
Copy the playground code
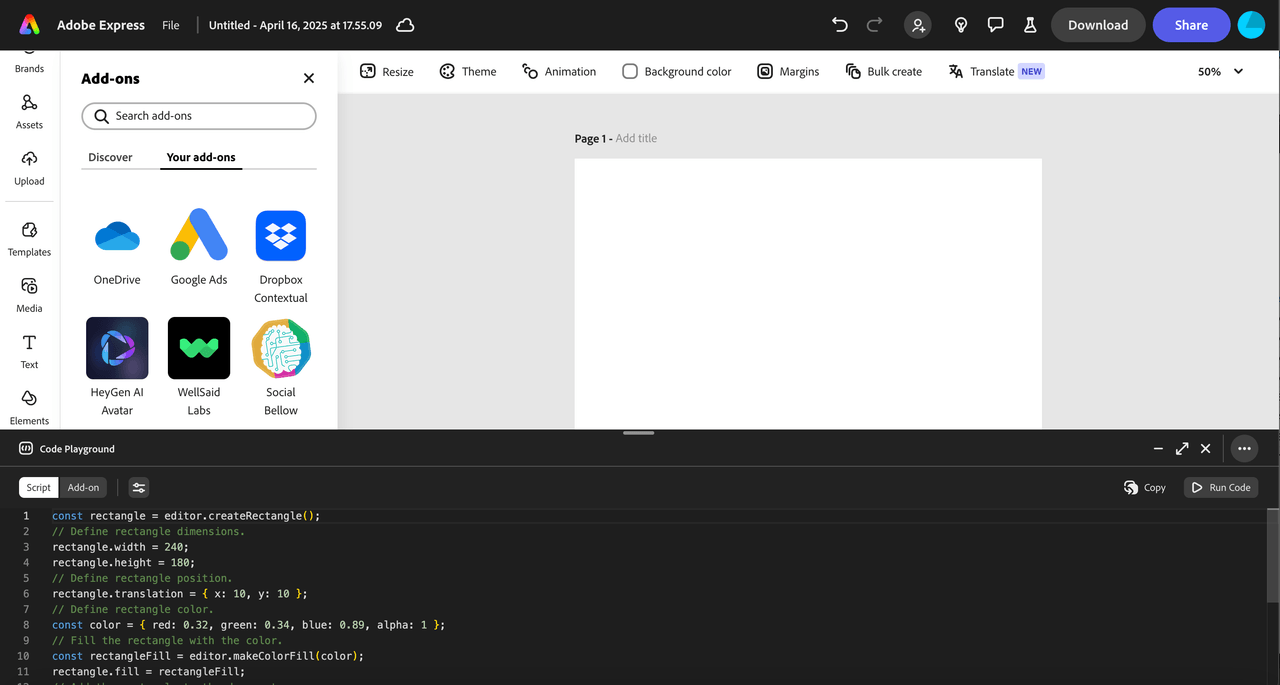pos(1145,487)
